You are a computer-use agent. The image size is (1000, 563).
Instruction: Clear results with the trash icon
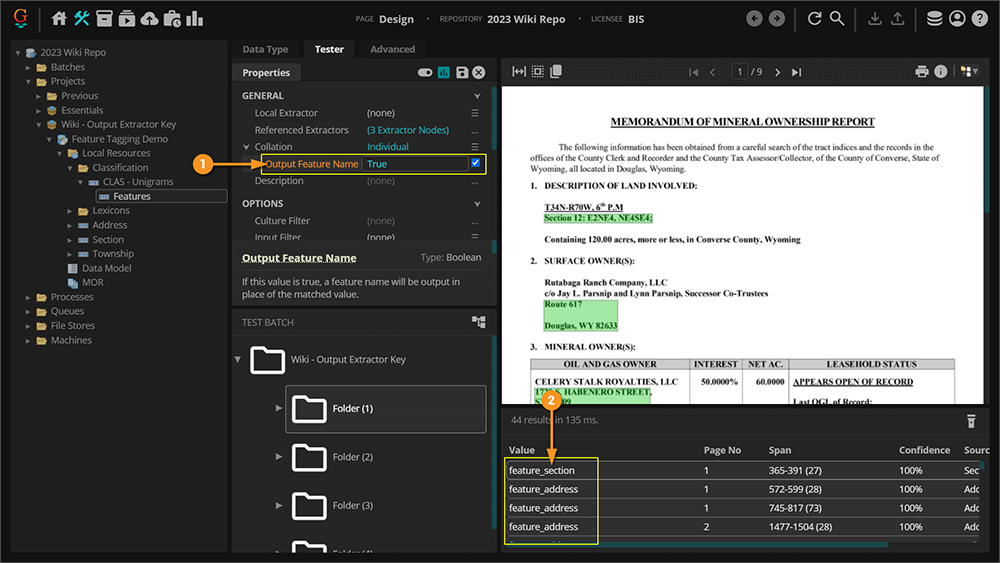coord(970,421)
